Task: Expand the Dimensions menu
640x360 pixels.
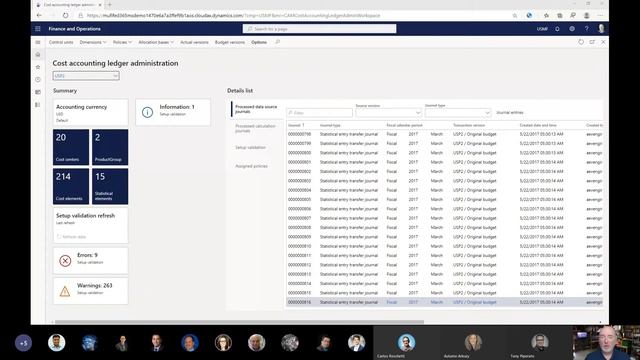Action: (x=93, y=42)
